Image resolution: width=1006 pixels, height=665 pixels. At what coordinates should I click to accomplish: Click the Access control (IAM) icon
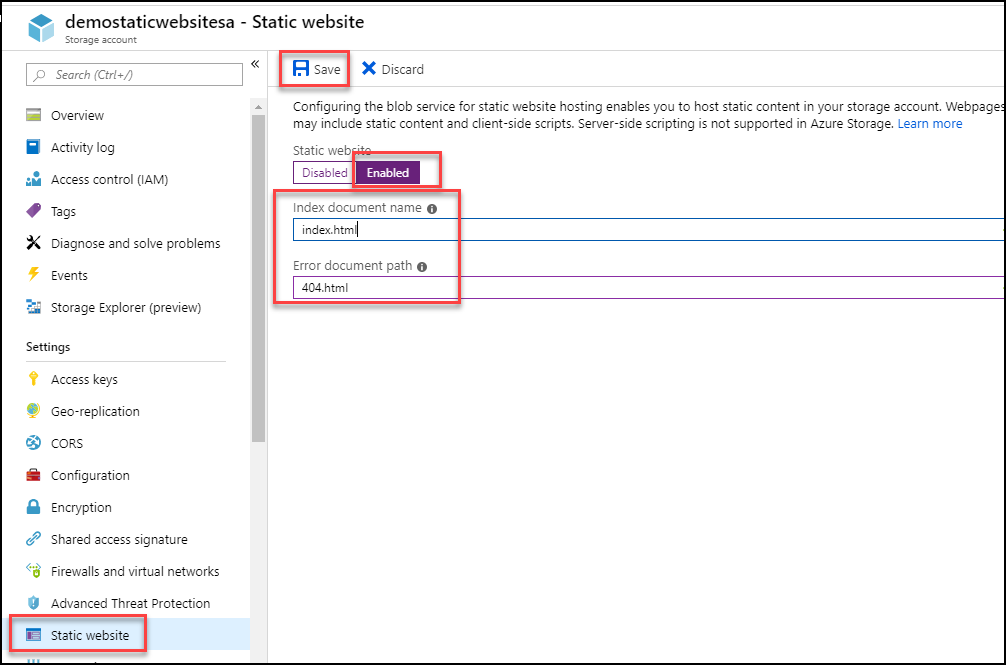click(33, 180)
